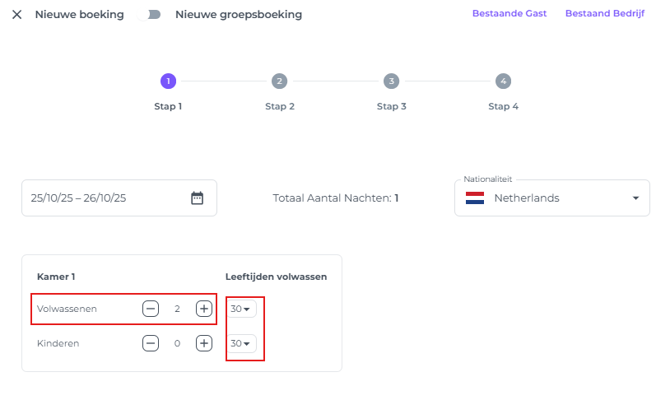Image resolution: width=670 pixels, height=414 pixels.
Task: Jump to step 3 circle
Action: click(x=391, y=81)
